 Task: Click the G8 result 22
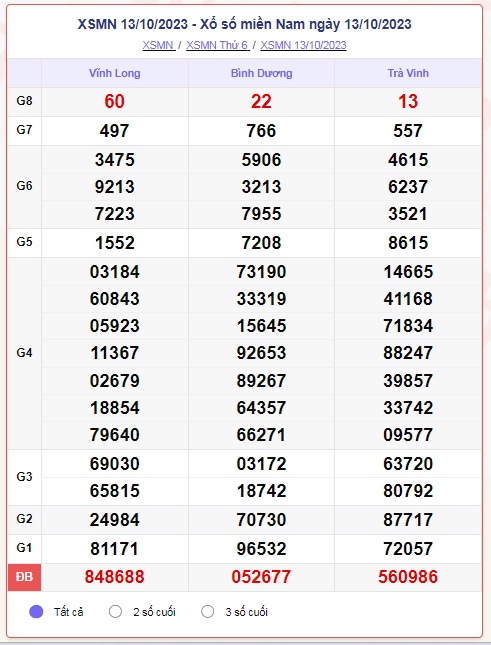click(x=261, y=102)
